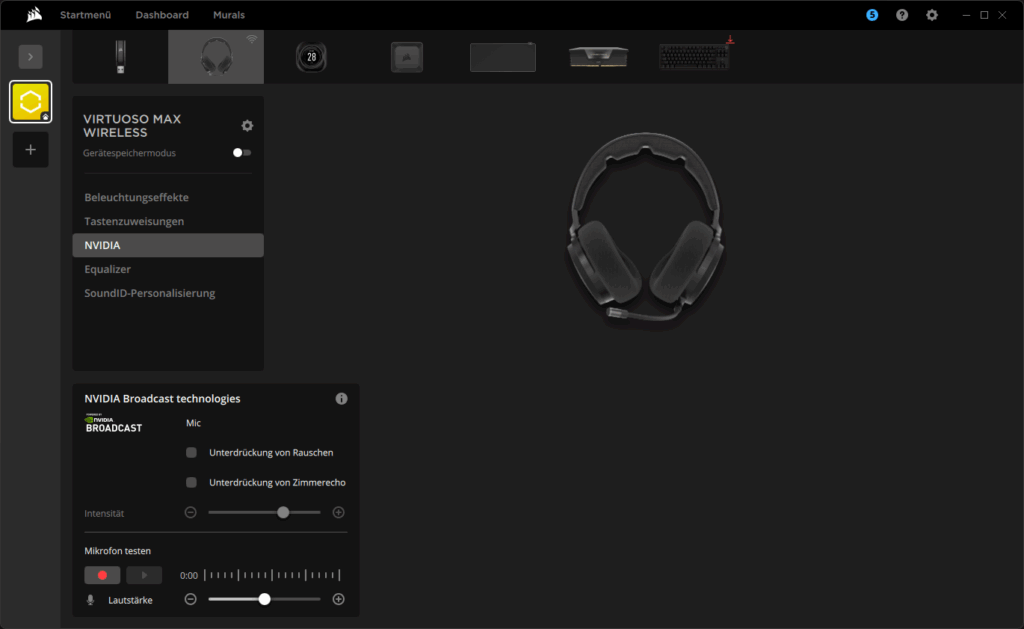
Task: Toggle the Gerätespeichermodus switch
Action: pyautogui.click(x=241, y=153)
